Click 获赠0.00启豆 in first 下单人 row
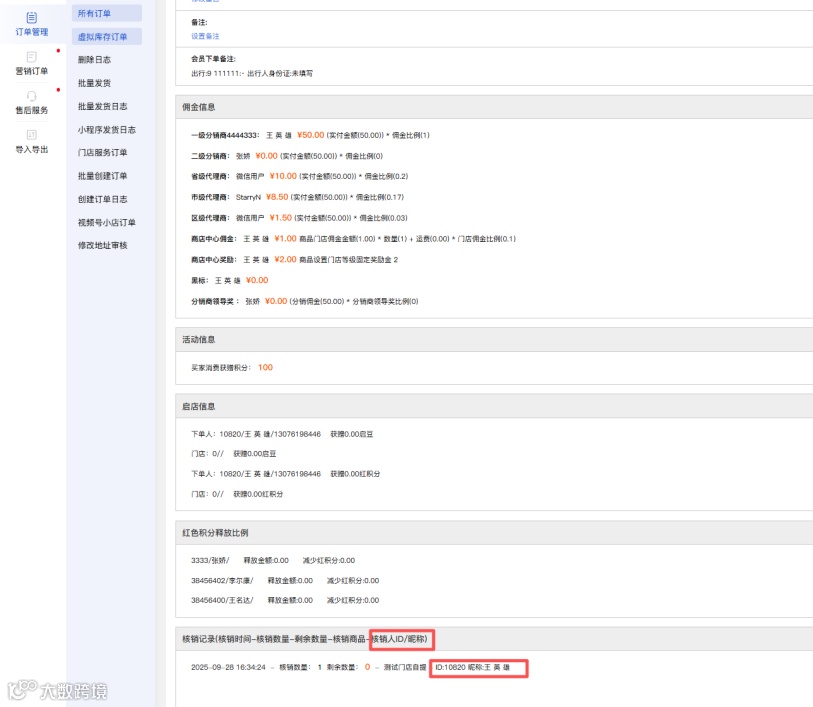This screenshot has height=707, width=813. point(352,434)
